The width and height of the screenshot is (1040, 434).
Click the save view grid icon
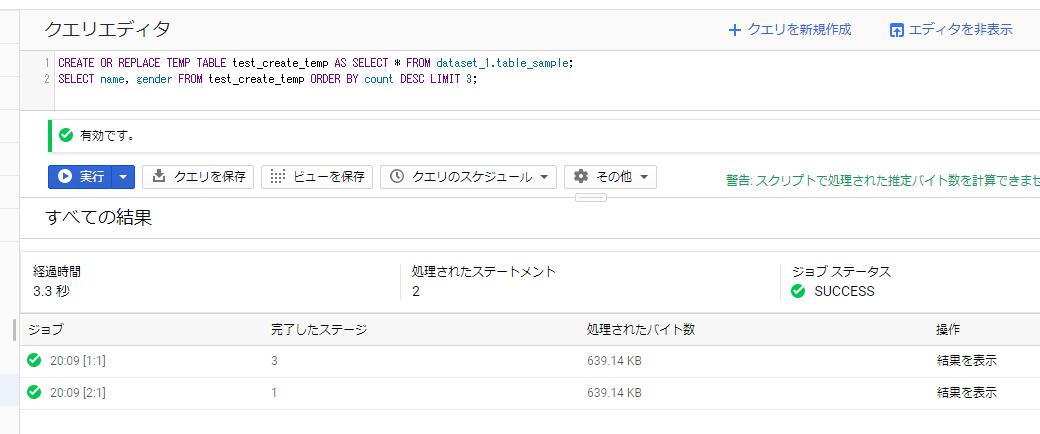tap(278, 177)
